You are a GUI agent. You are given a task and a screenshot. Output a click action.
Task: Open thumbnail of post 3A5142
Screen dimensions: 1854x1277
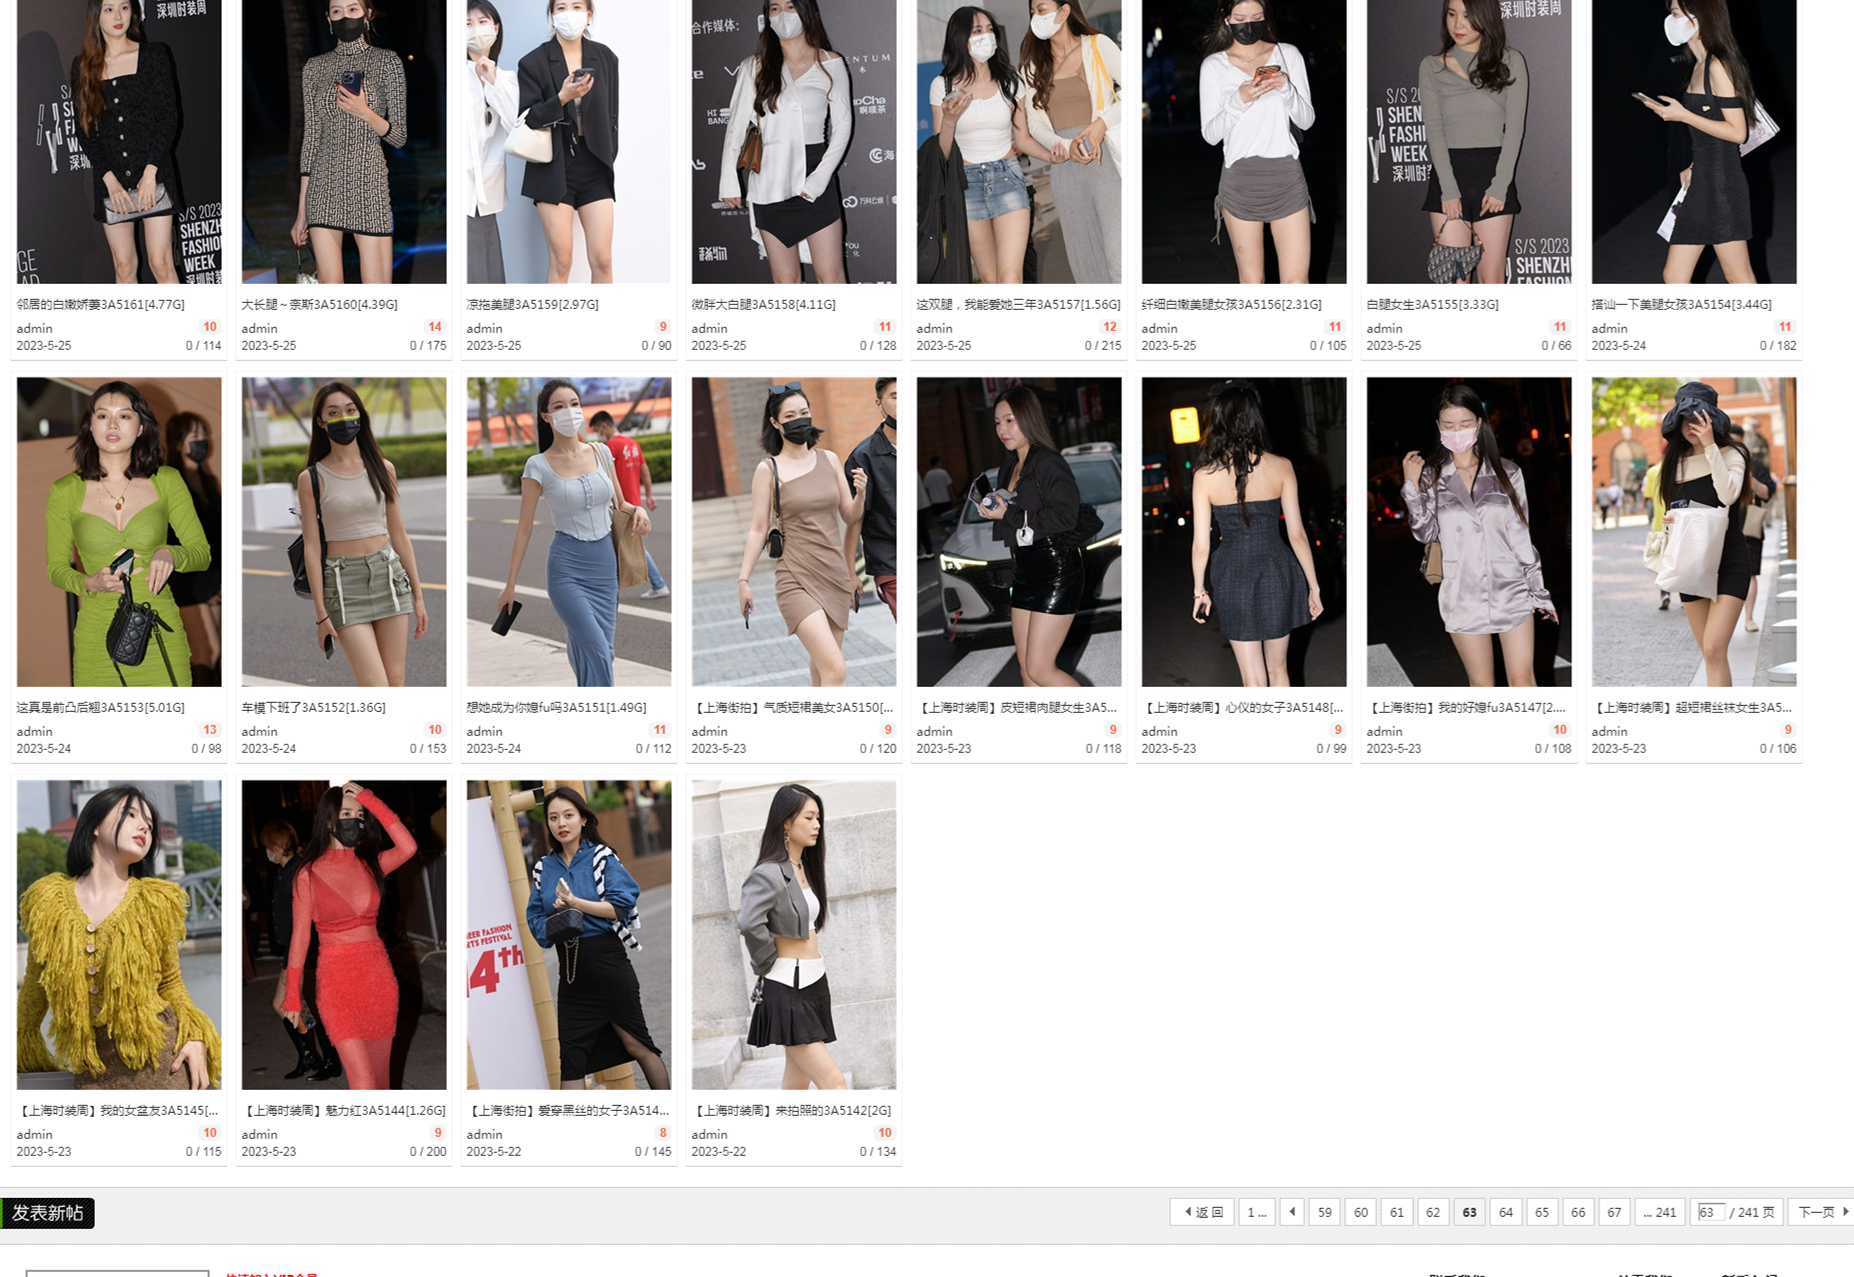coord(794,935)
